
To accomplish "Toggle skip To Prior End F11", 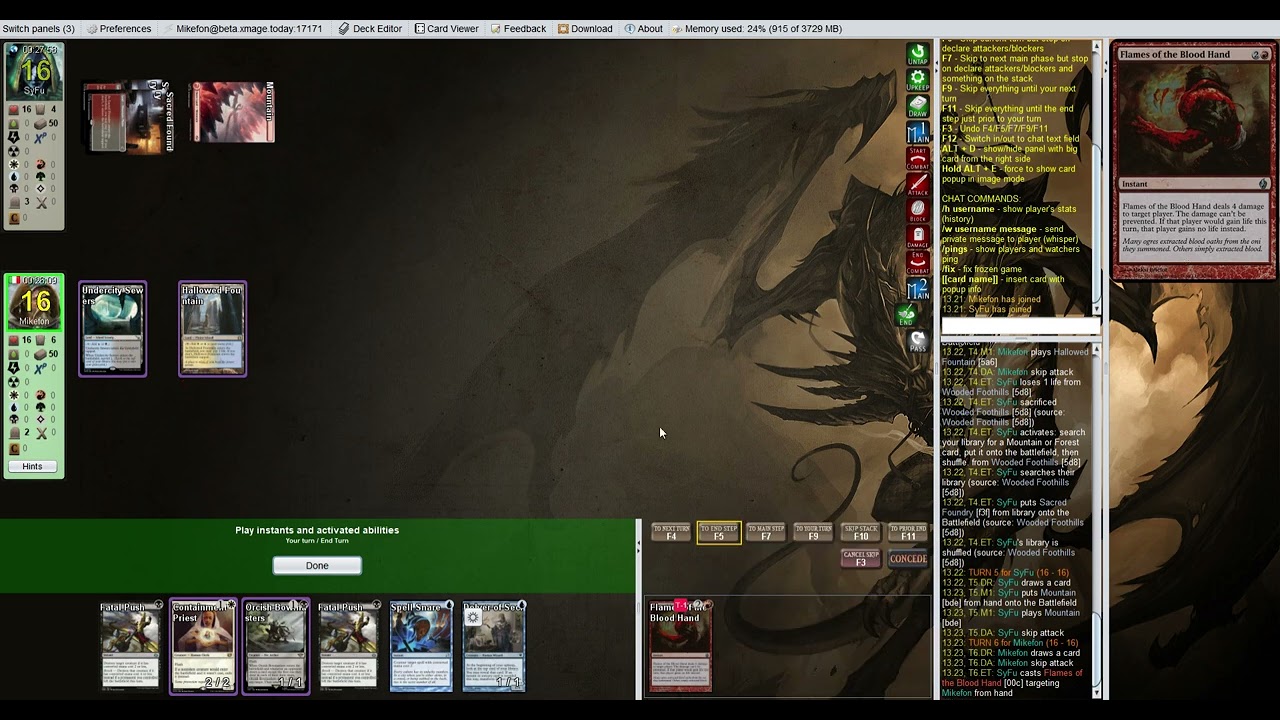I will tap(908, 533).
